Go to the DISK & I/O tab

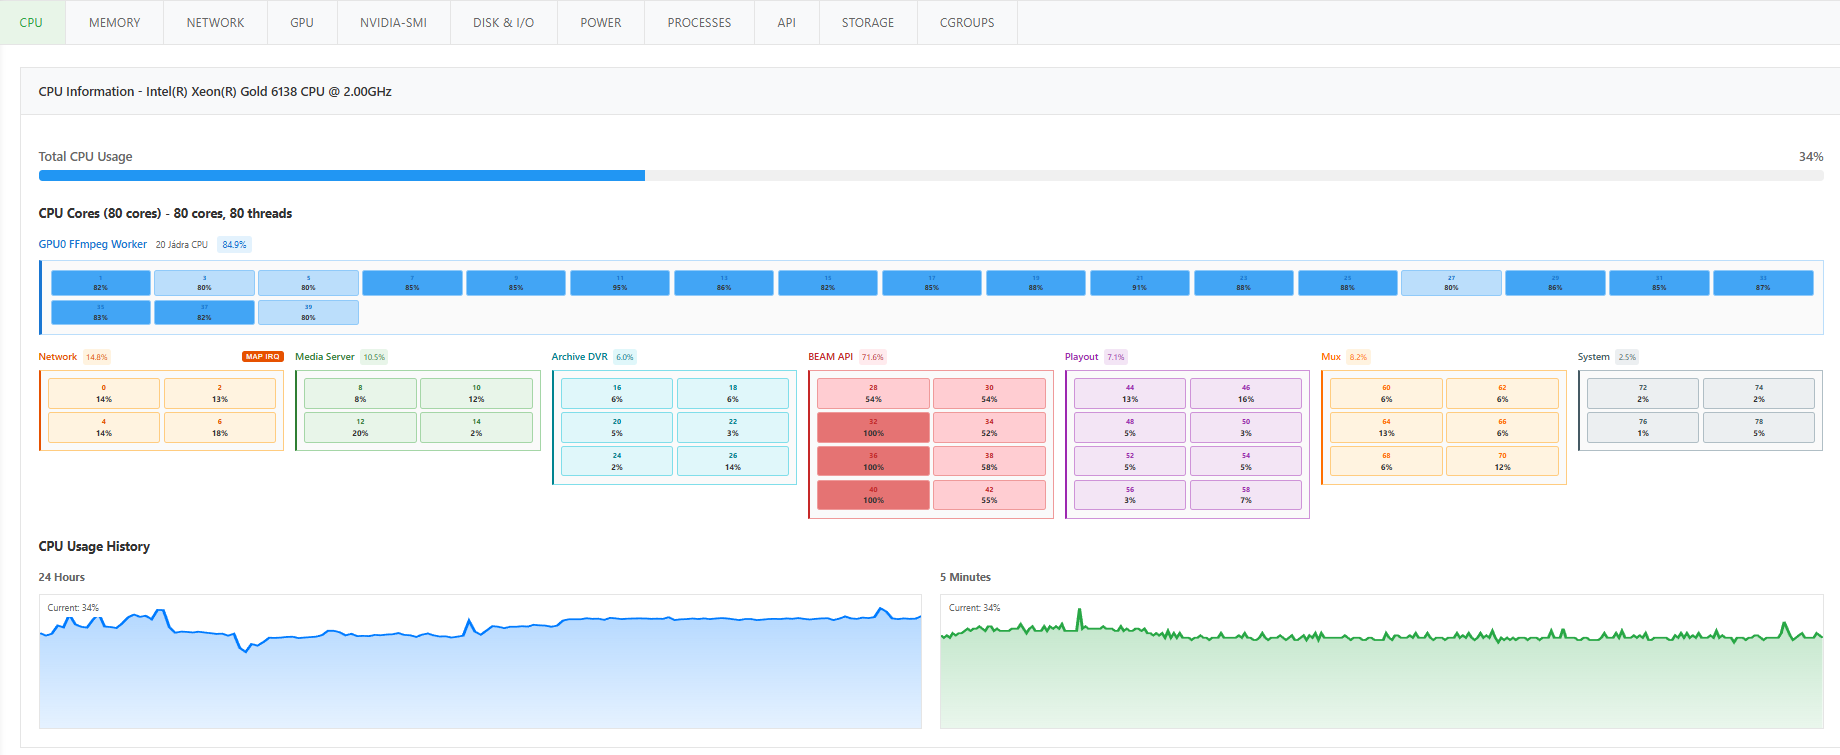[x=503, y=22]
